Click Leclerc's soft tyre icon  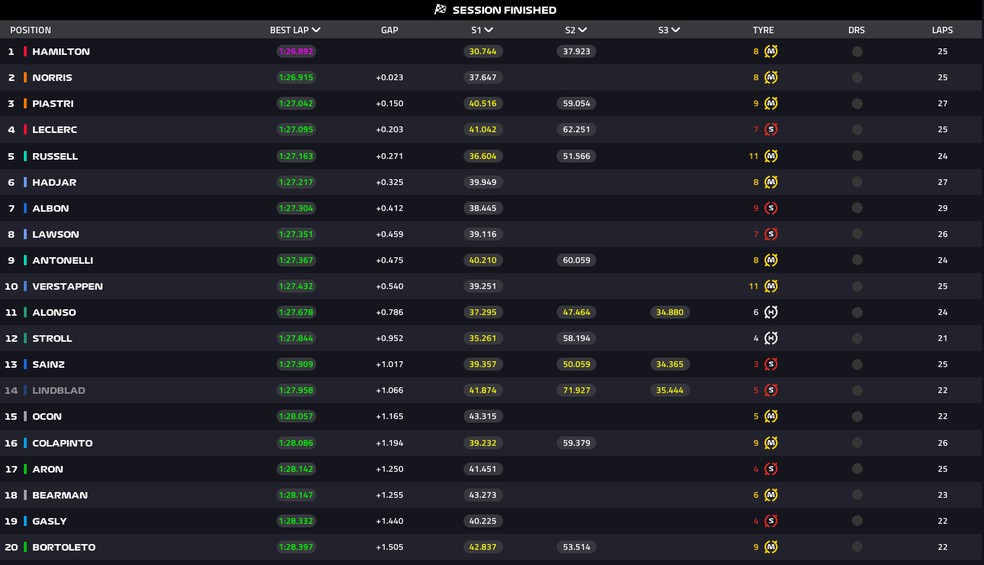(771, 129)
